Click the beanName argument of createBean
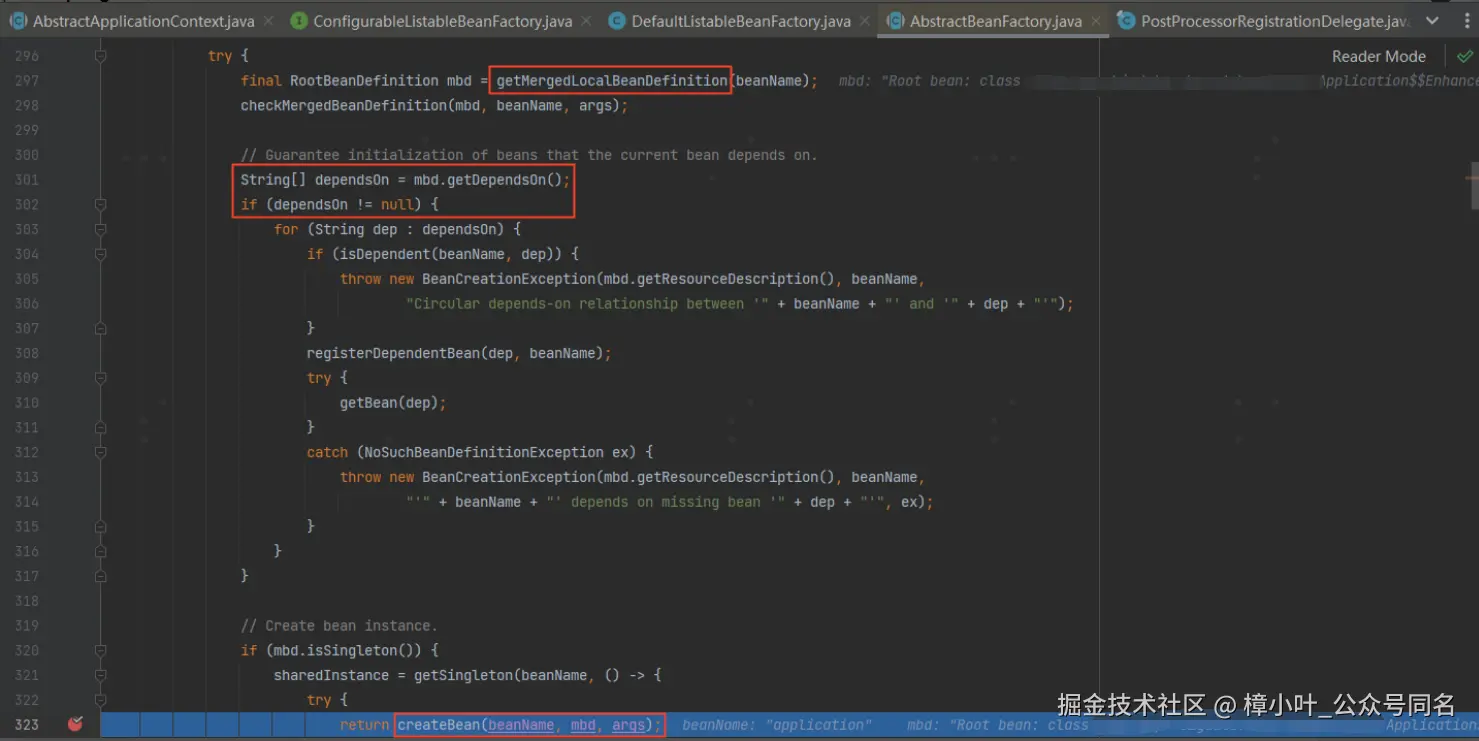The height and width of the screenshot is (741, 1479). click(521, 725)
